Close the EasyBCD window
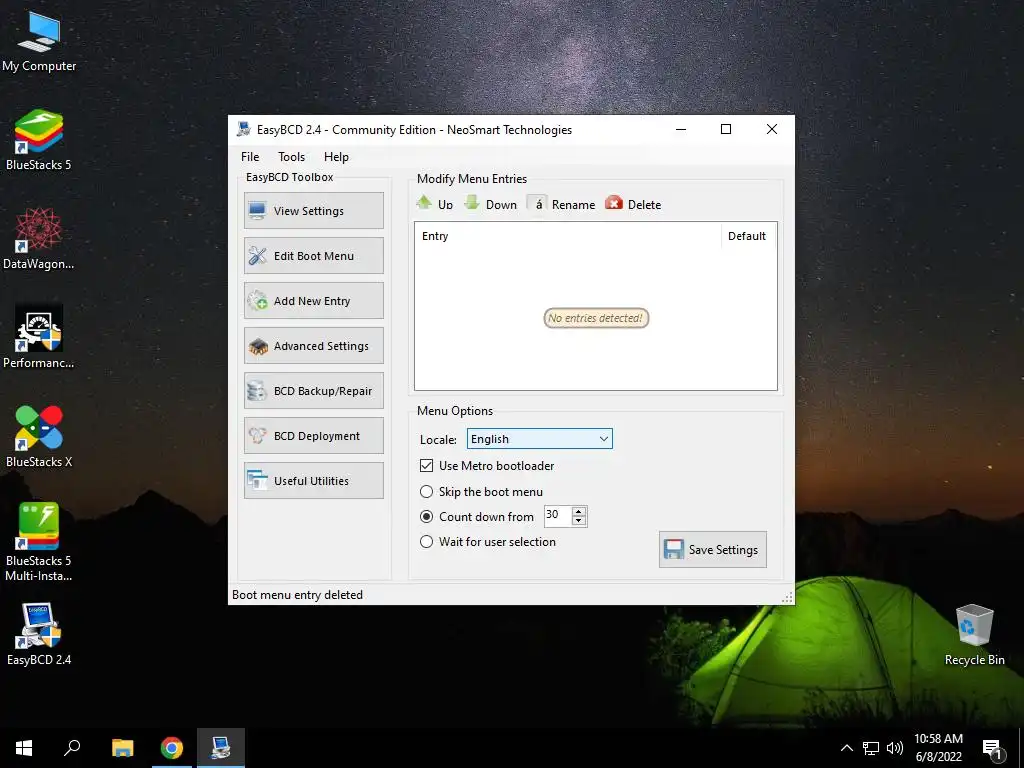1024x768 pixels. [771, 129]
